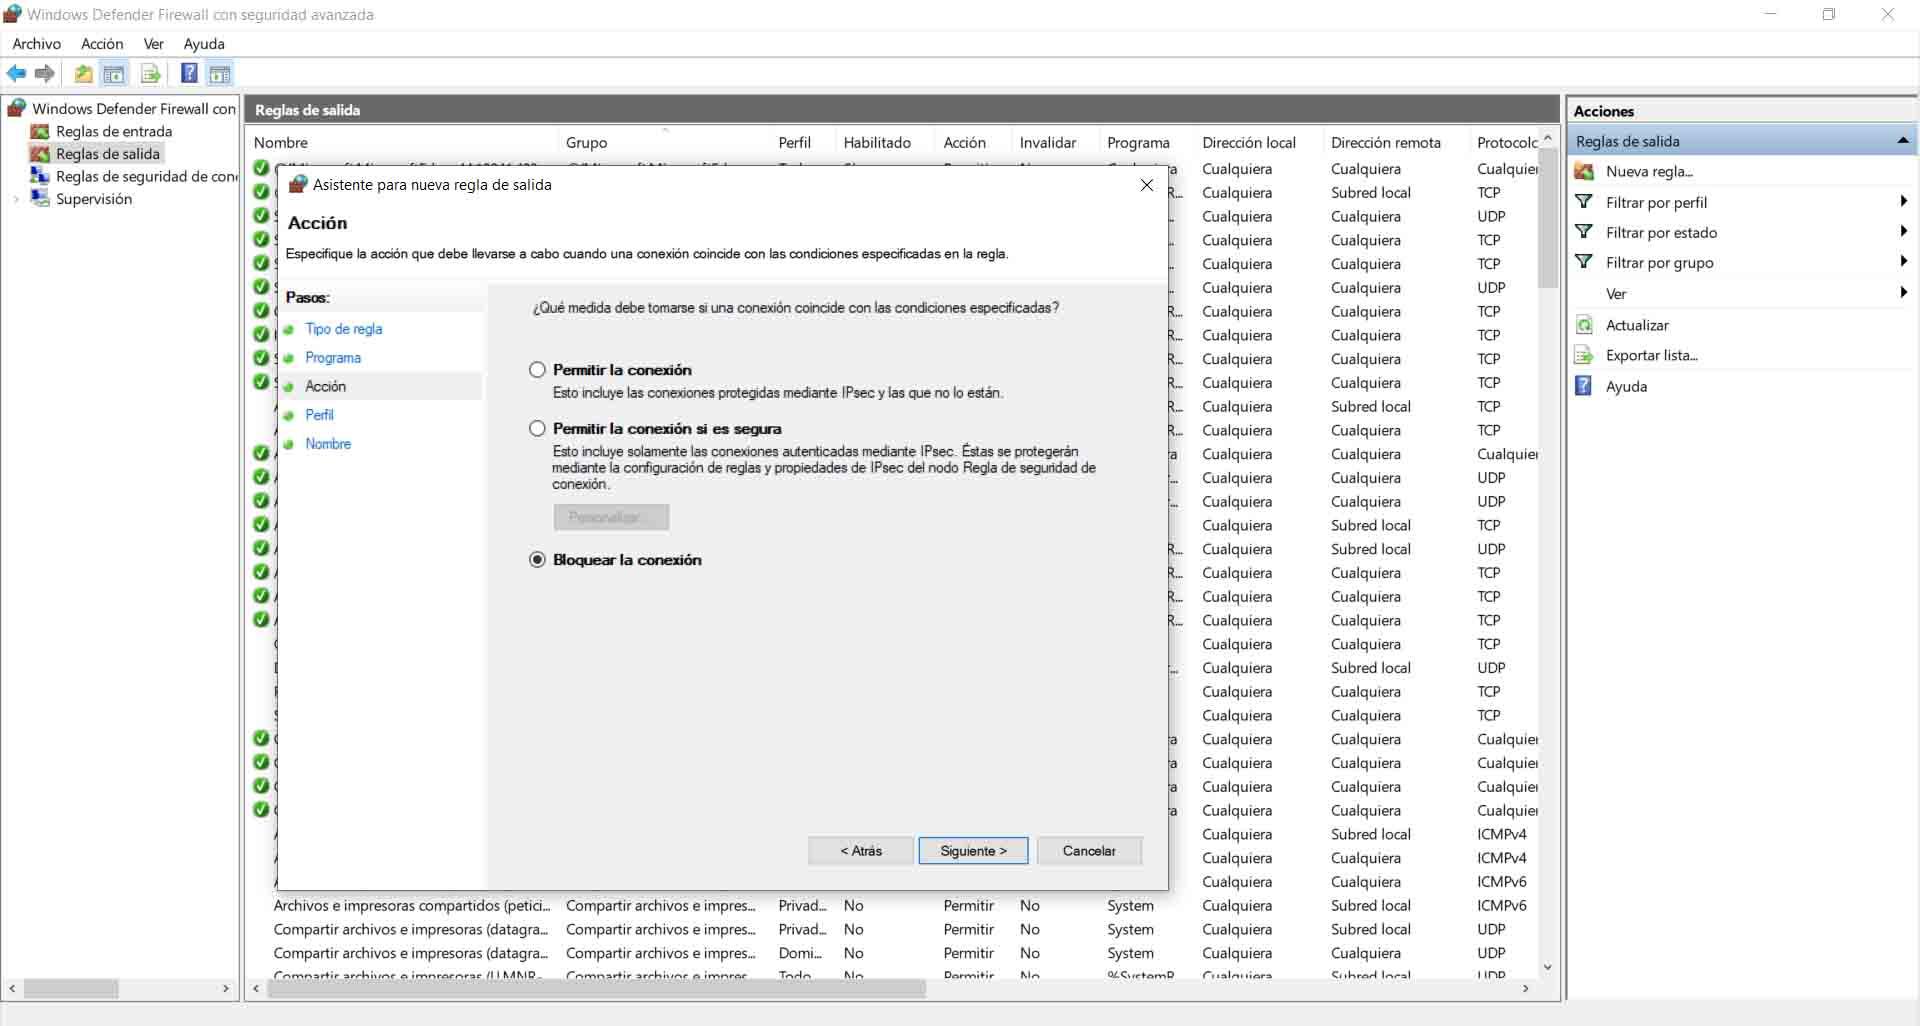Select the Archivos e impresoras compartidos rule row
This screenshot has width=1920, height=1026.
(893, 906)
